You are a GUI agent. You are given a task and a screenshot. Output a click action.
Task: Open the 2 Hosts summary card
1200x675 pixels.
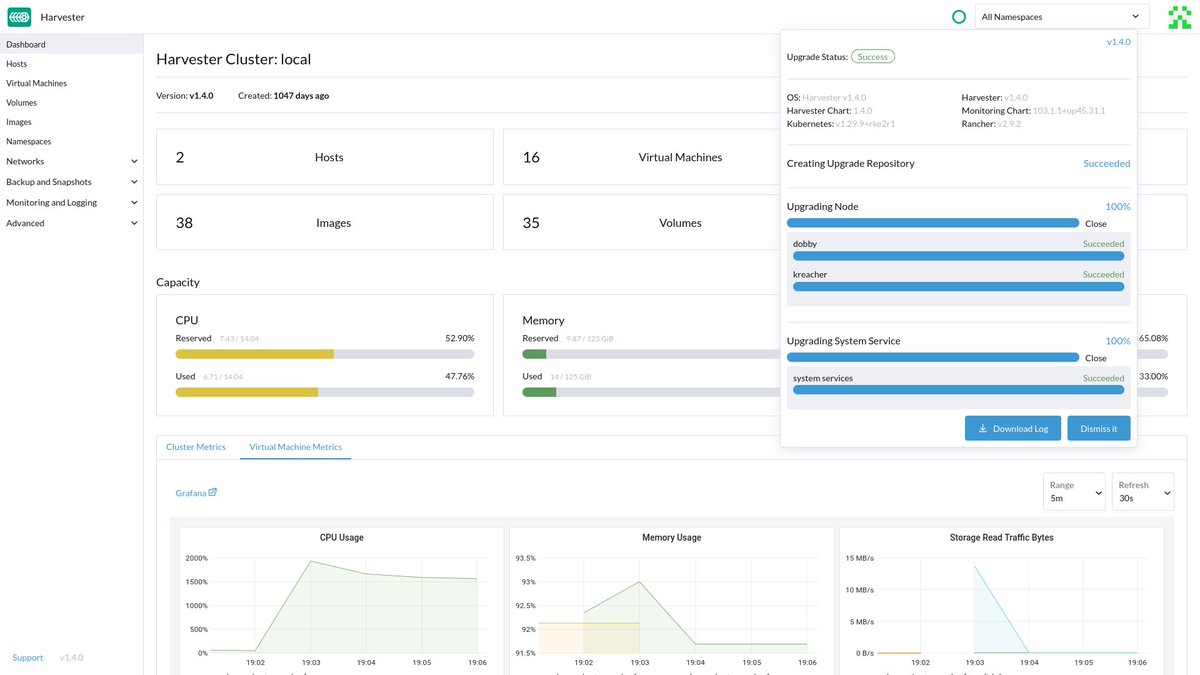[x=325, y=157]
